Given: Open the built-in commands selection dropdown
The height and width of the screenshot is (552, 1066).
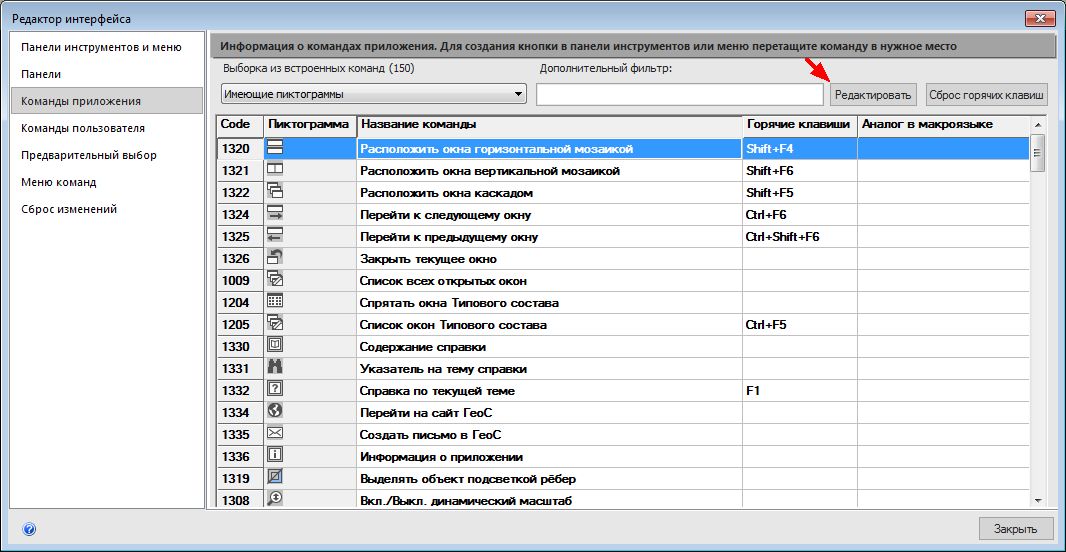Looking at the screenshot, I should coord(374,94).
